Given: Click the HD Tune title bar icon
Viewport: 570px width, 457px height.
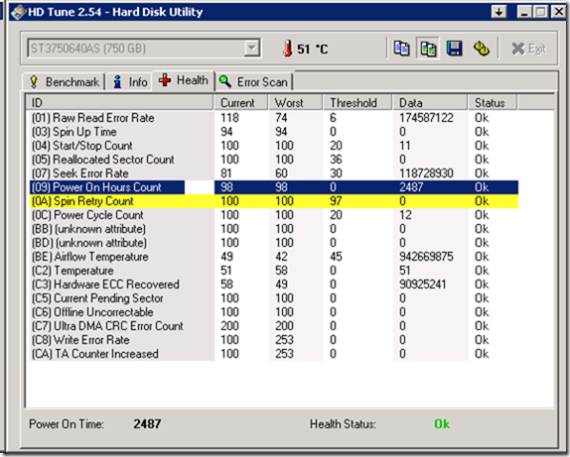Looking at the screenshot, I should [x=18, y=12].
